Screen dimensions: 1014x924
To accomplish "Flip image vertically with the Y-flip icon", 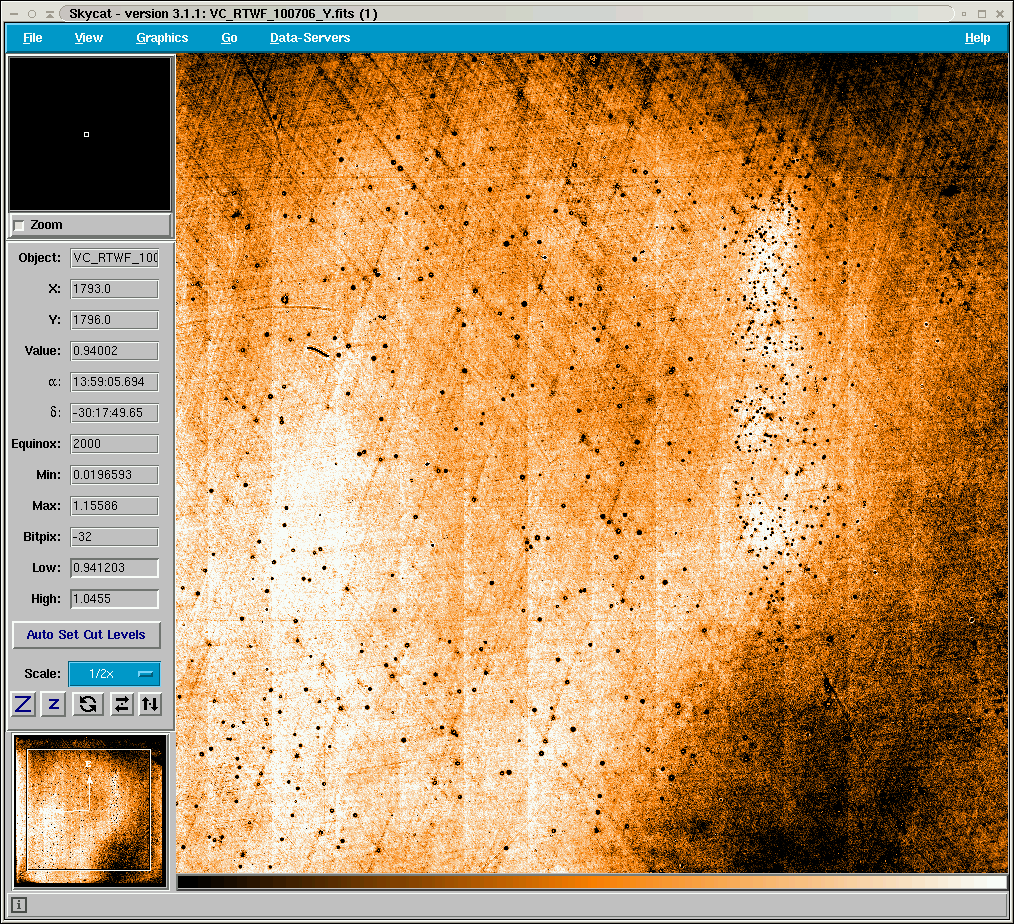I will (x=150, y=704).
